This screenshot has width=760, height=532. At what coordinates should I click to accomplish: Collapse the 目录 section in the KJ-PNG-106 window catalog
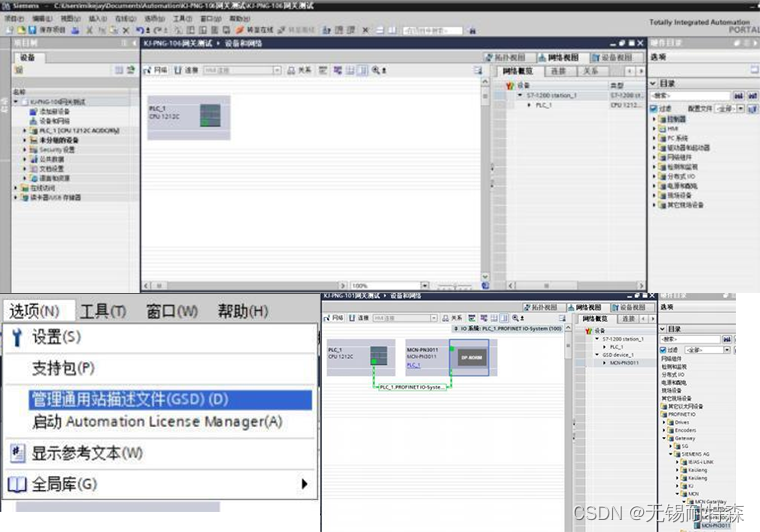(x=653, y=83)
